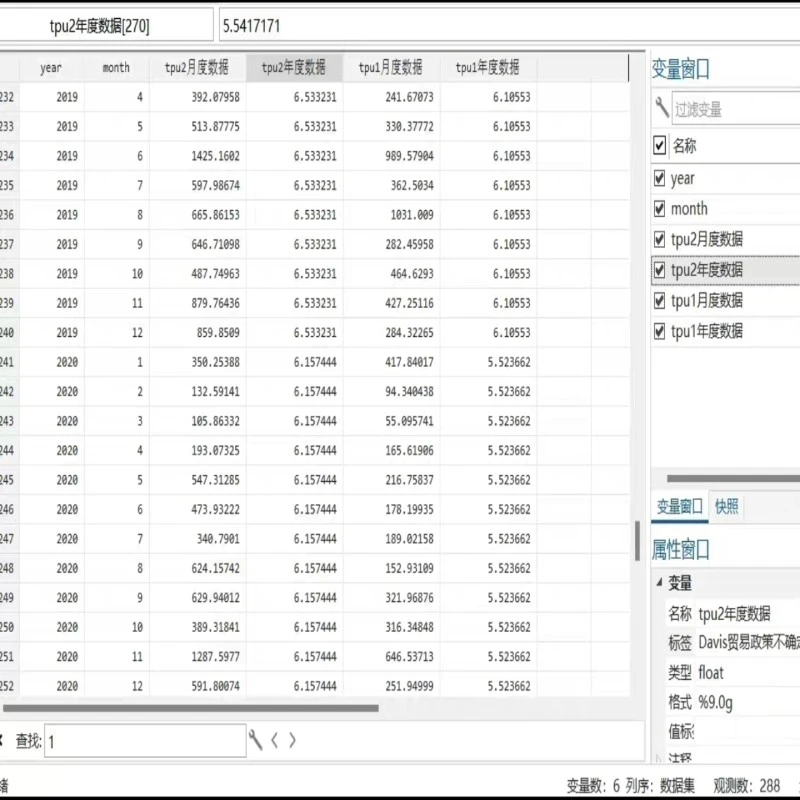Screen dimensions: 800x800
Task: Select the tpu2年度数据 column header
Action: point(296,68)
